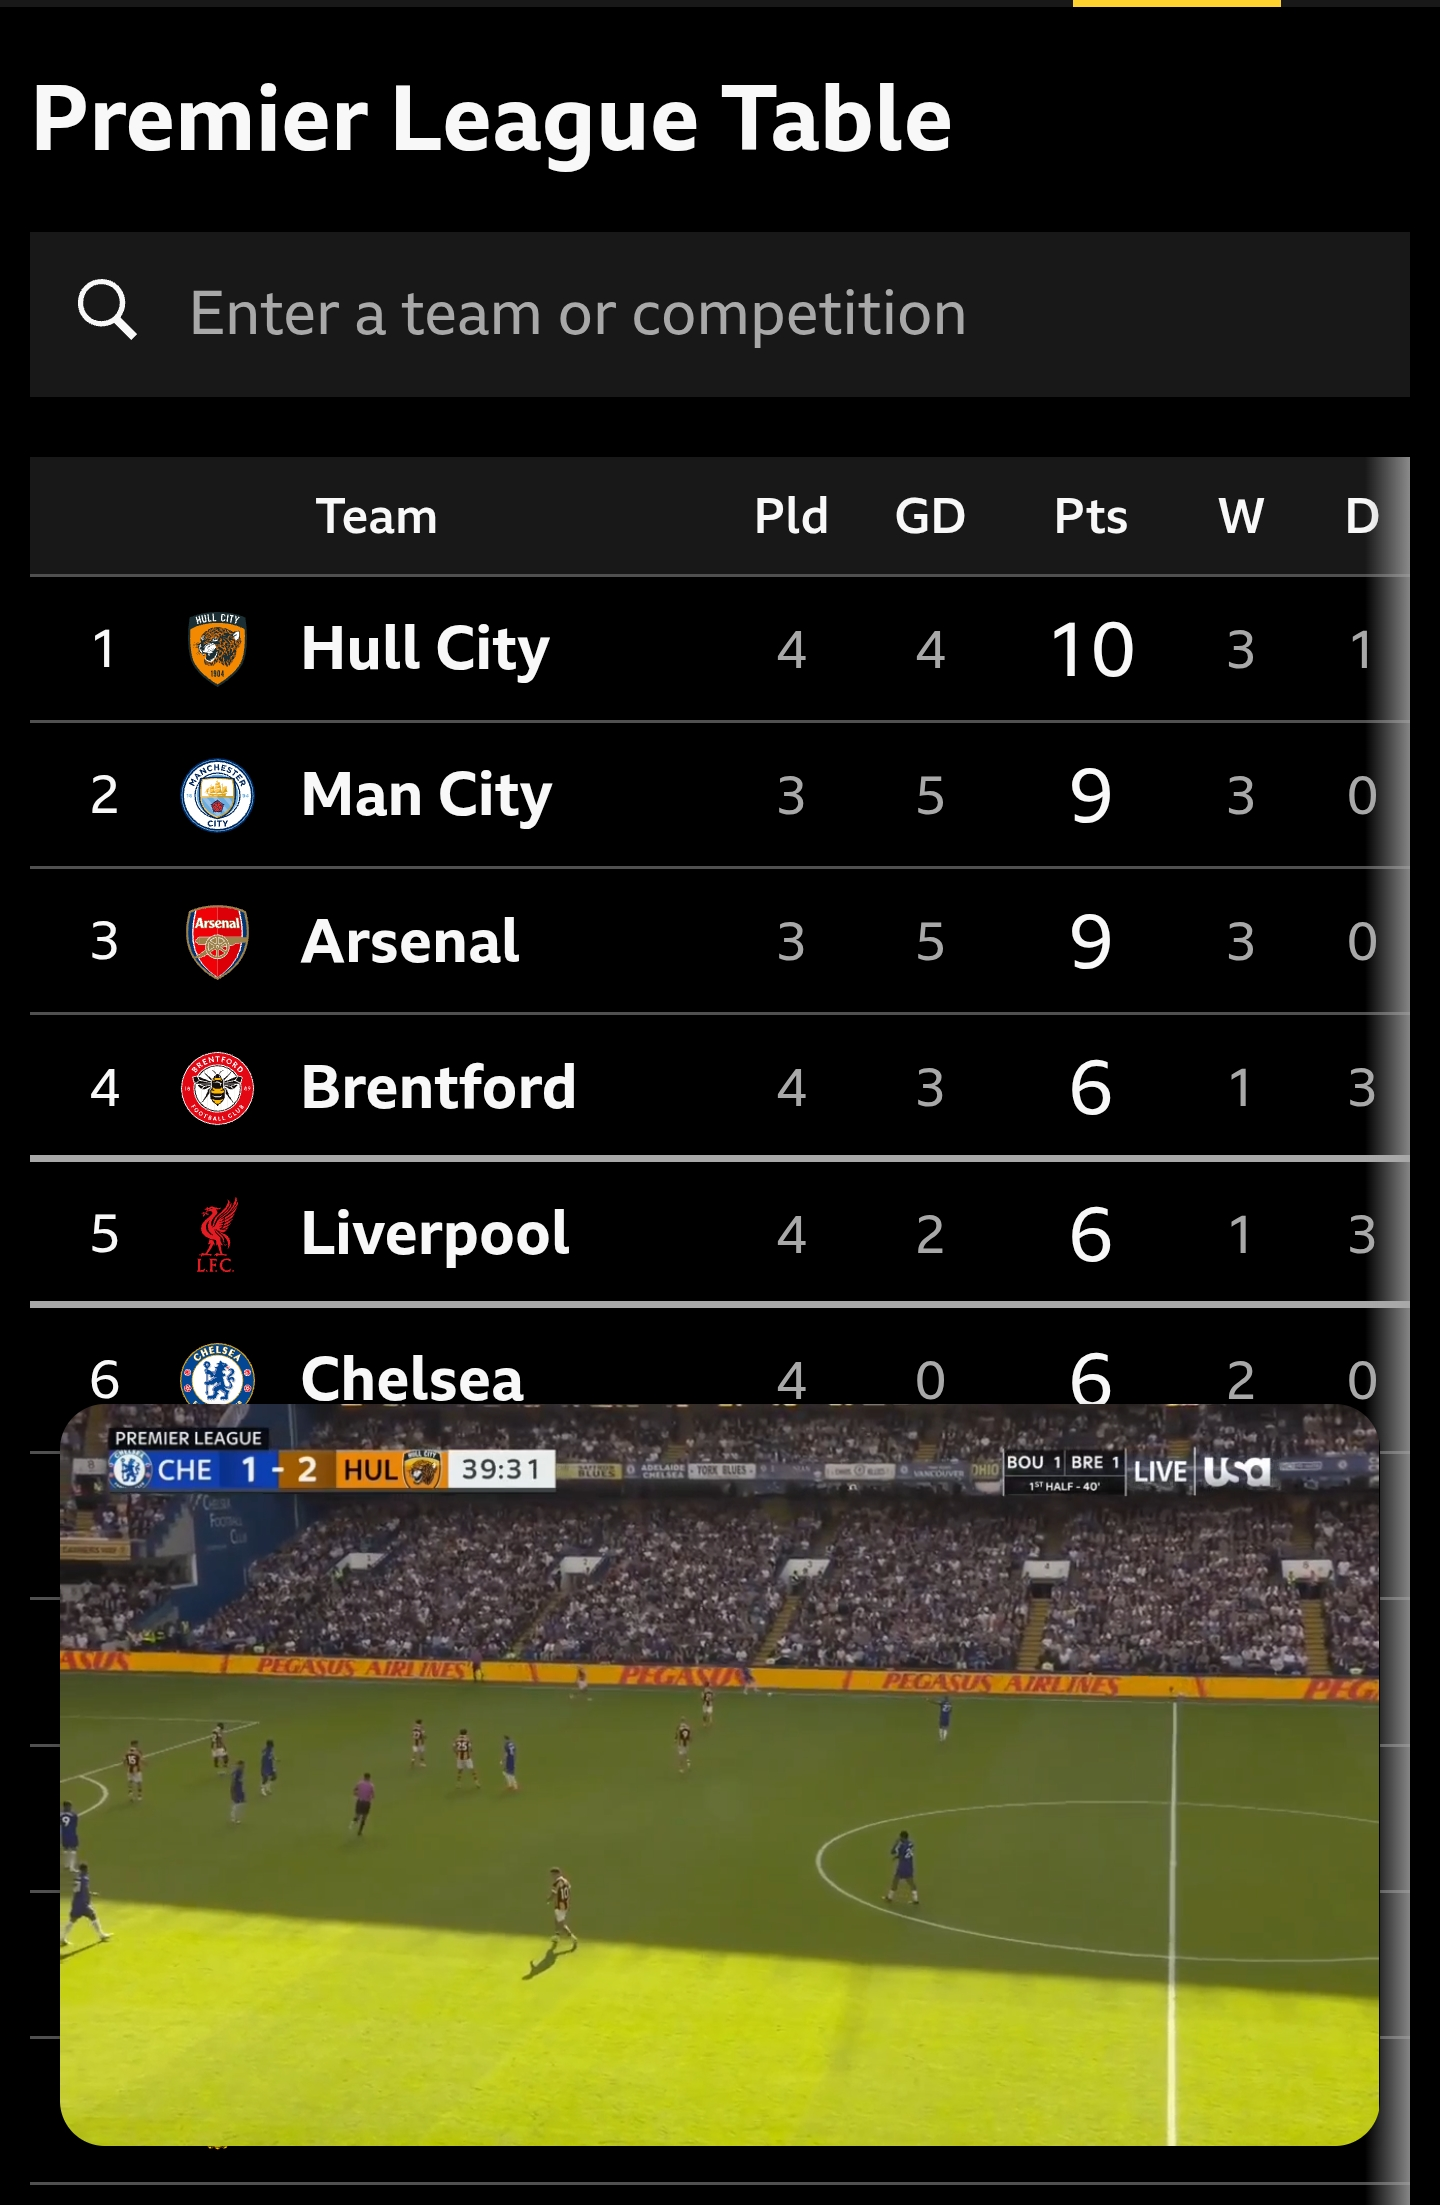Tap the search magnifier icon
This screenshot has width=1440, height=2205.
107,310
